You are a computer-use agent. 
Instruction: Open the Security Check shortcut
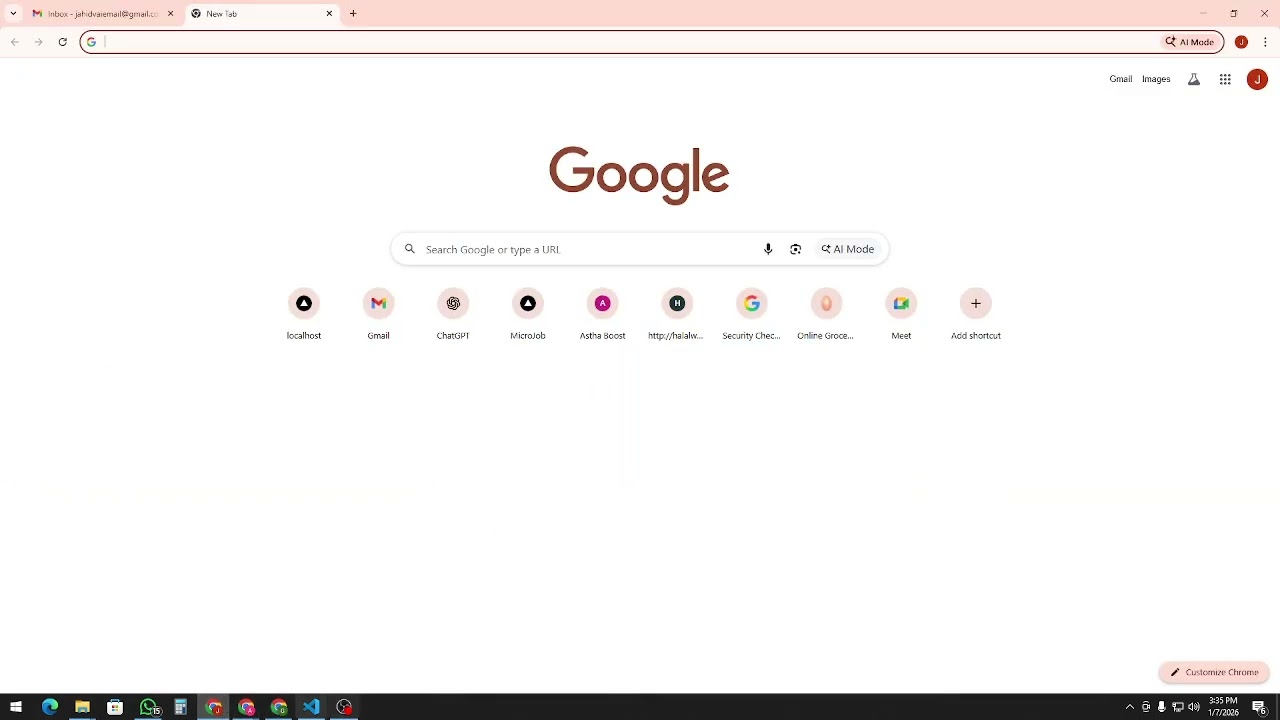[x=751, y=314]
